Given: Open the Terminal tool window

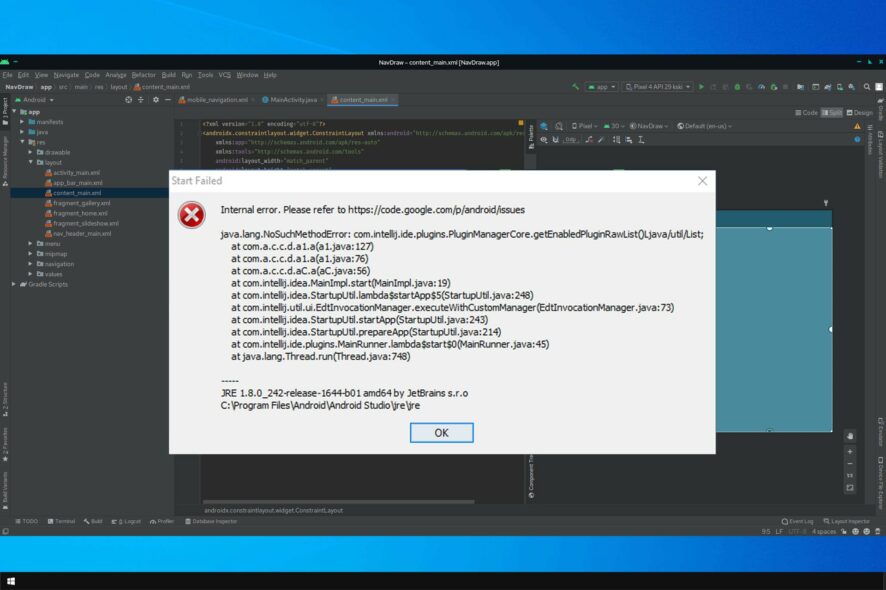Looking at the screenshot, I should [x=61, y=522].
